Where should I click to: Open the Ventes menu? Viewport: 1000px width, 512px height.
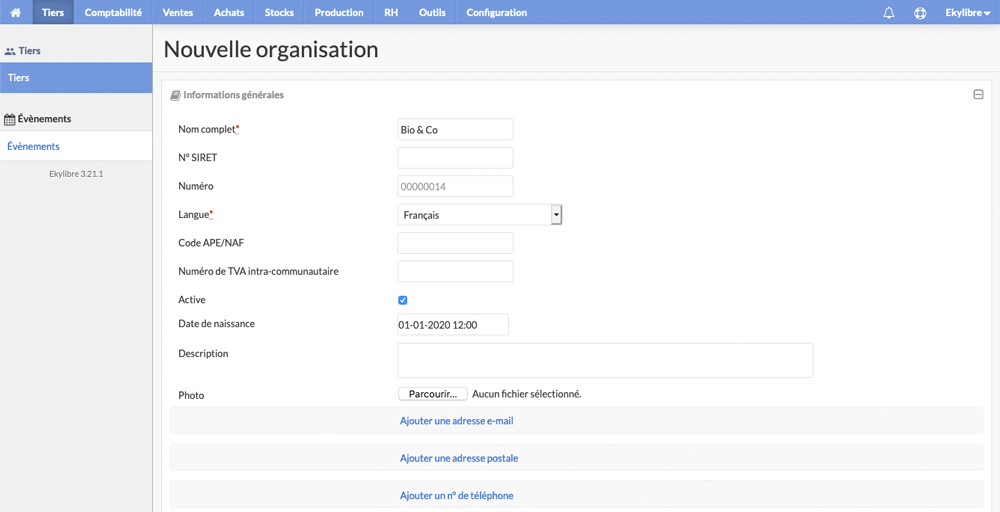coord(178,12)
